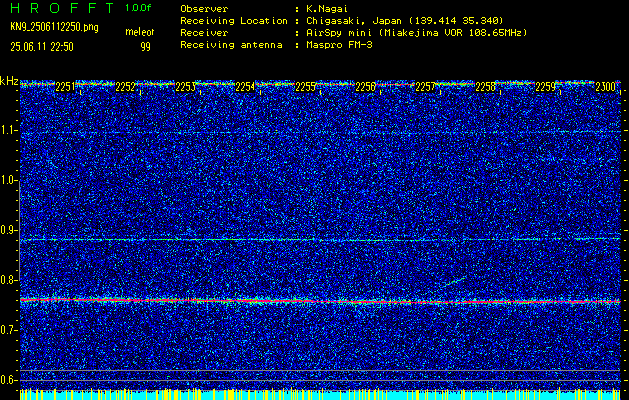Click the strong red carrier line
This screenshot has width=629, height=400.
pos(322,301)
